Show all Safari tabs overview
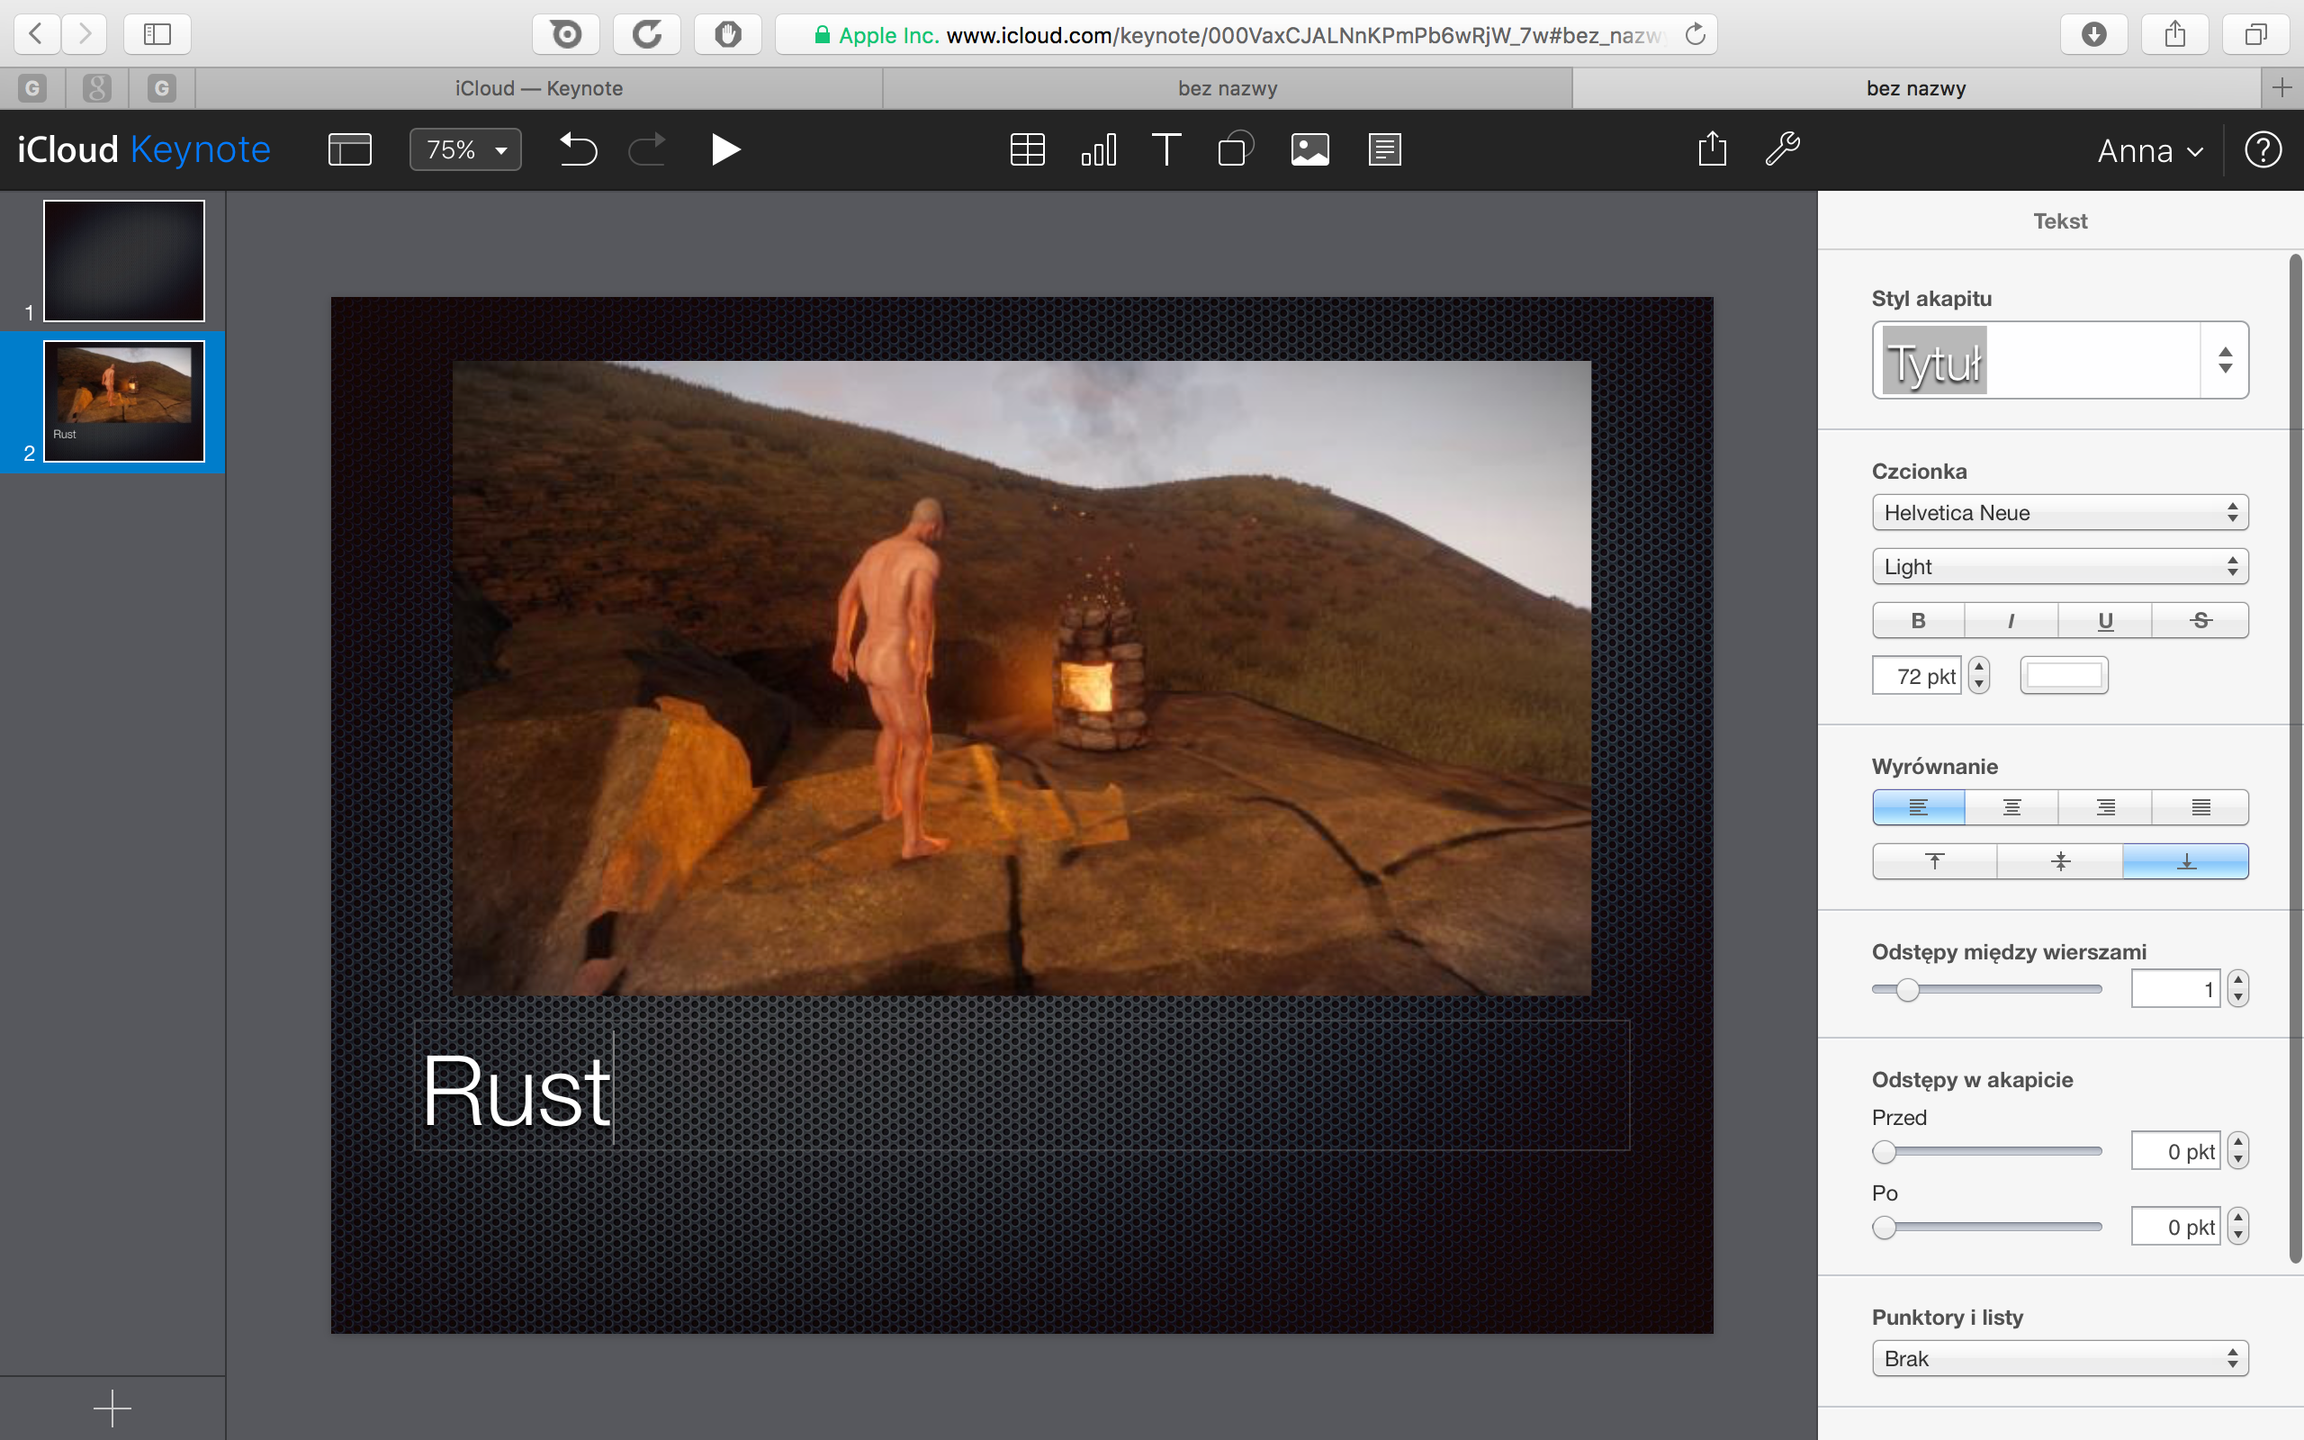2304x1440 pixels. pos(2256,34)
